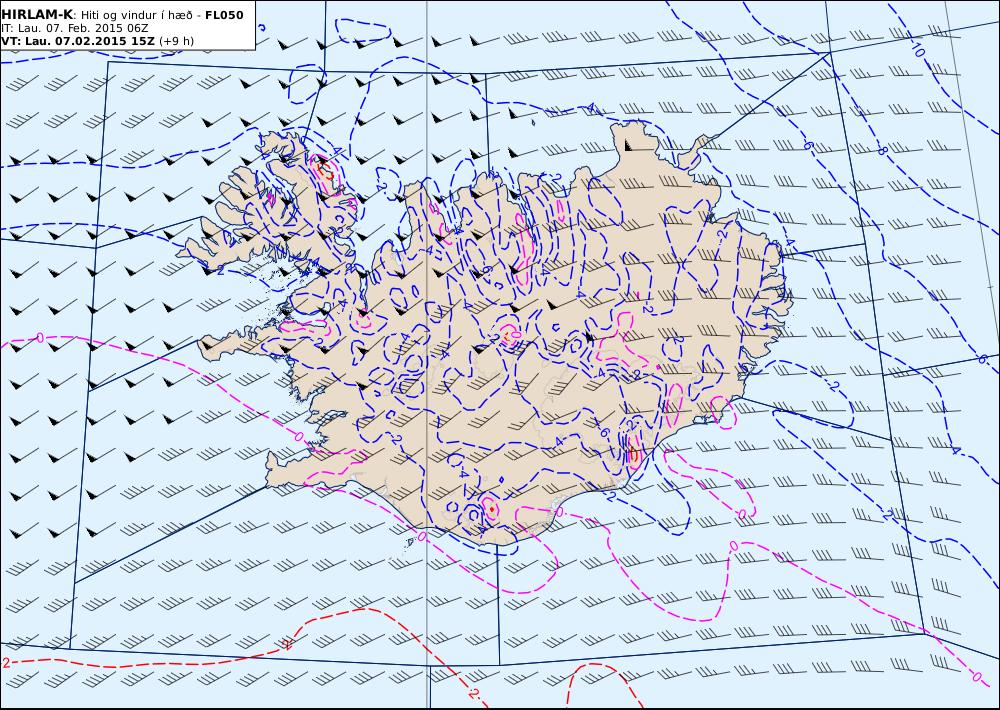Click the -10 isotherm contour label

point(916,49)
